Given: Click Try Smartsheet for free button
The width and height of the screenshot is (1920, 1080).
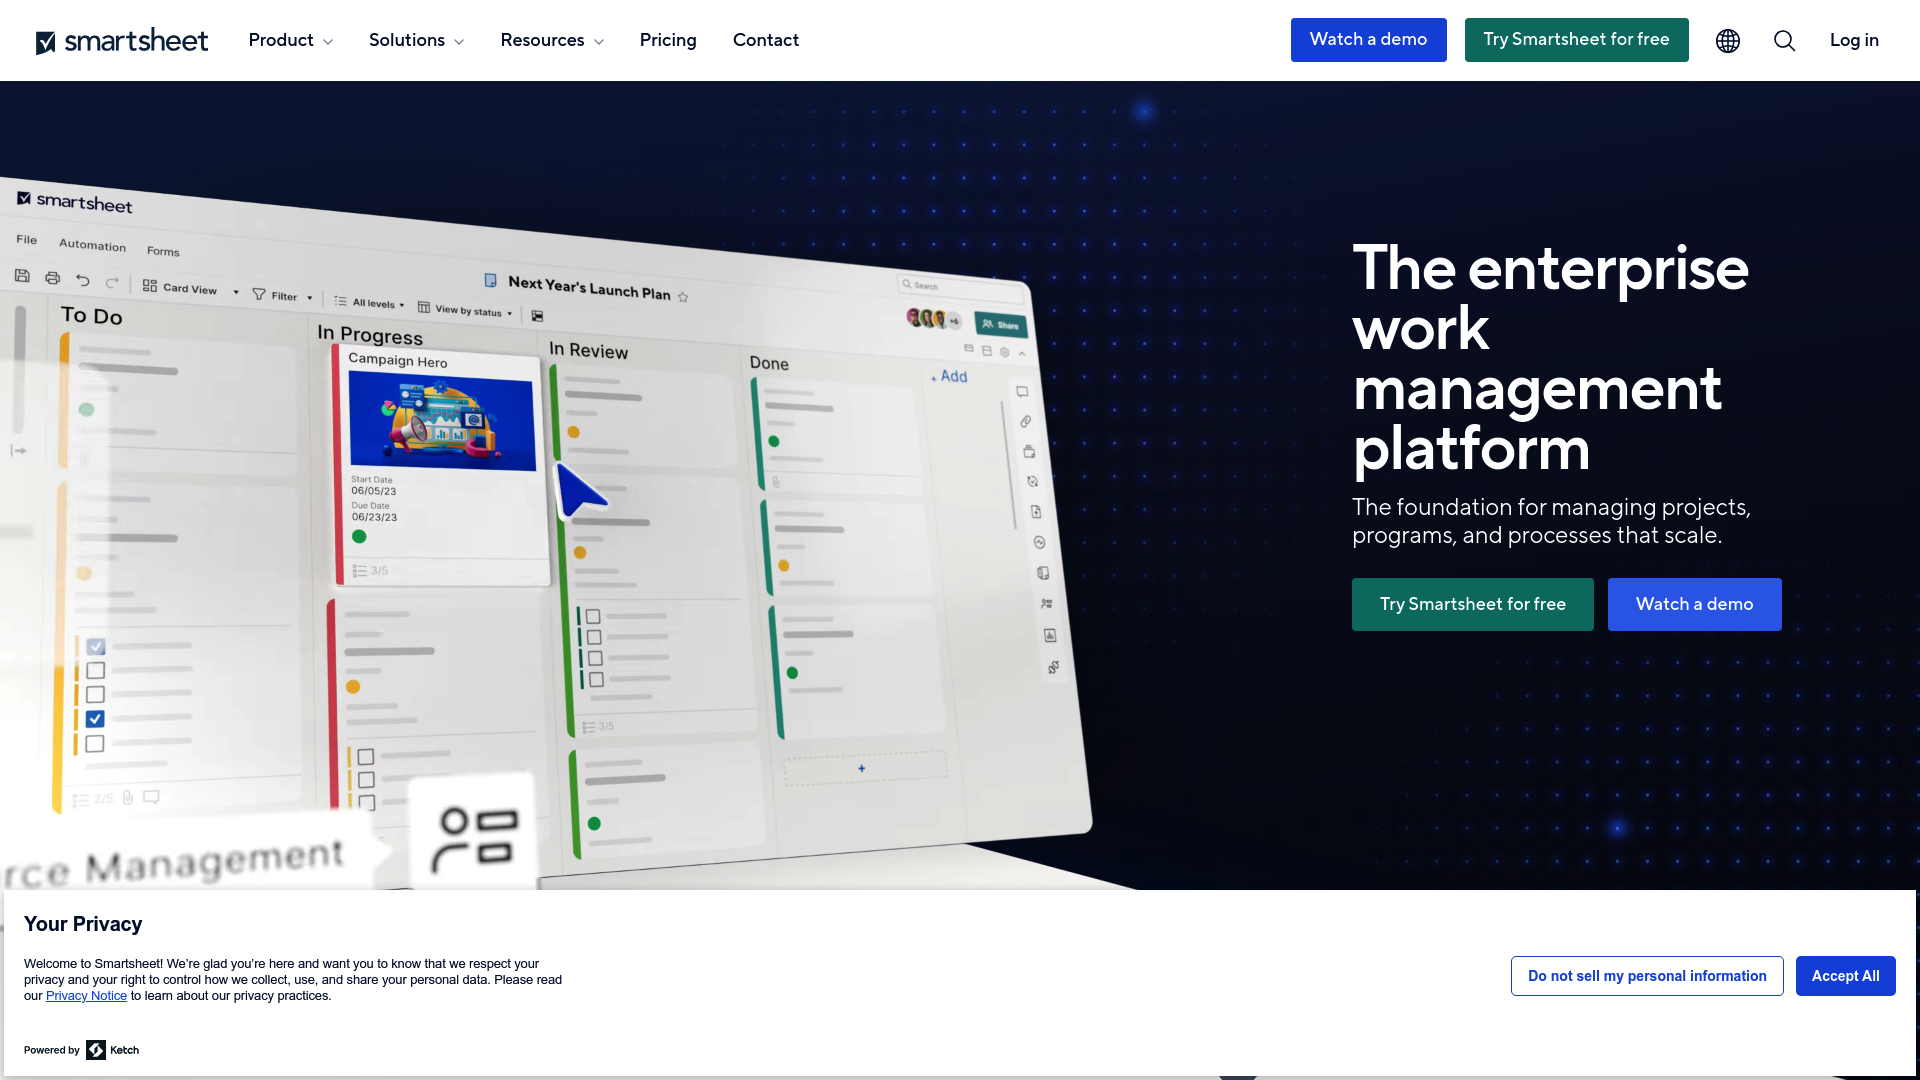Looking at the screenshot, I should point(1577,40).
